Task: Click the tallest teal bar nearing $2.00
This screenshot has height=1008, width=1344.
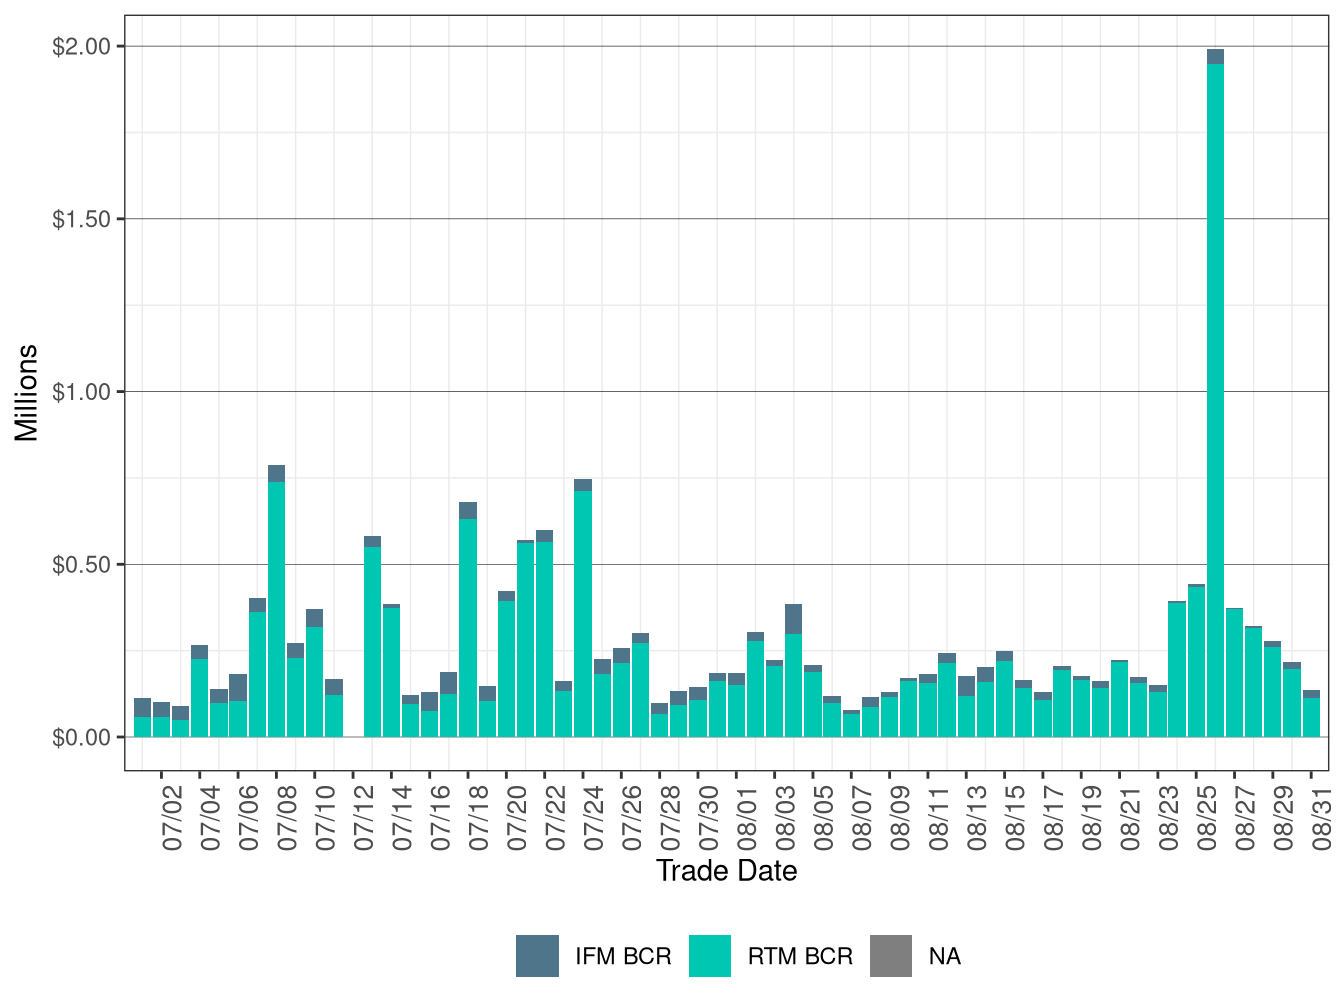Action: (x=1216, y=400)
